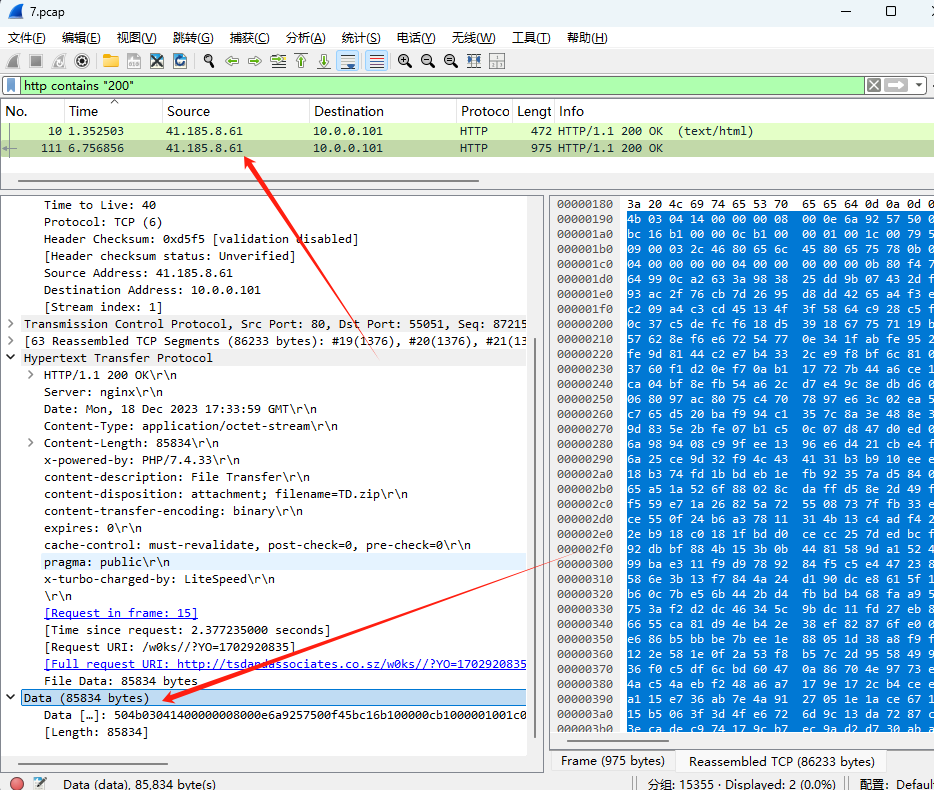Reset the text zoom to normal size
The image size is (934, 790).
(x=451, y=61)
